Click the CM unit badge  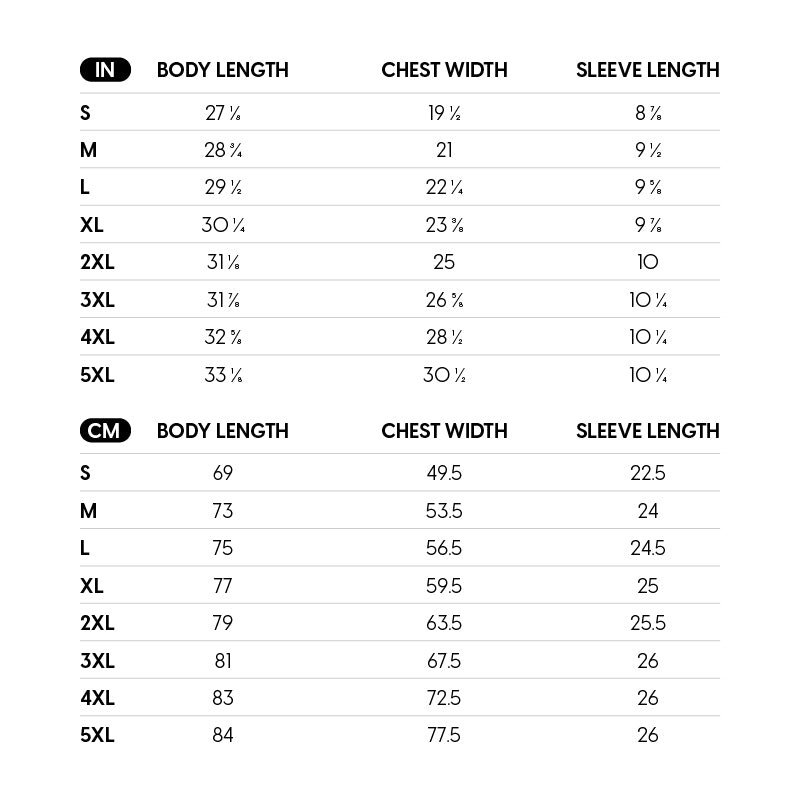[x=105, y=431]
